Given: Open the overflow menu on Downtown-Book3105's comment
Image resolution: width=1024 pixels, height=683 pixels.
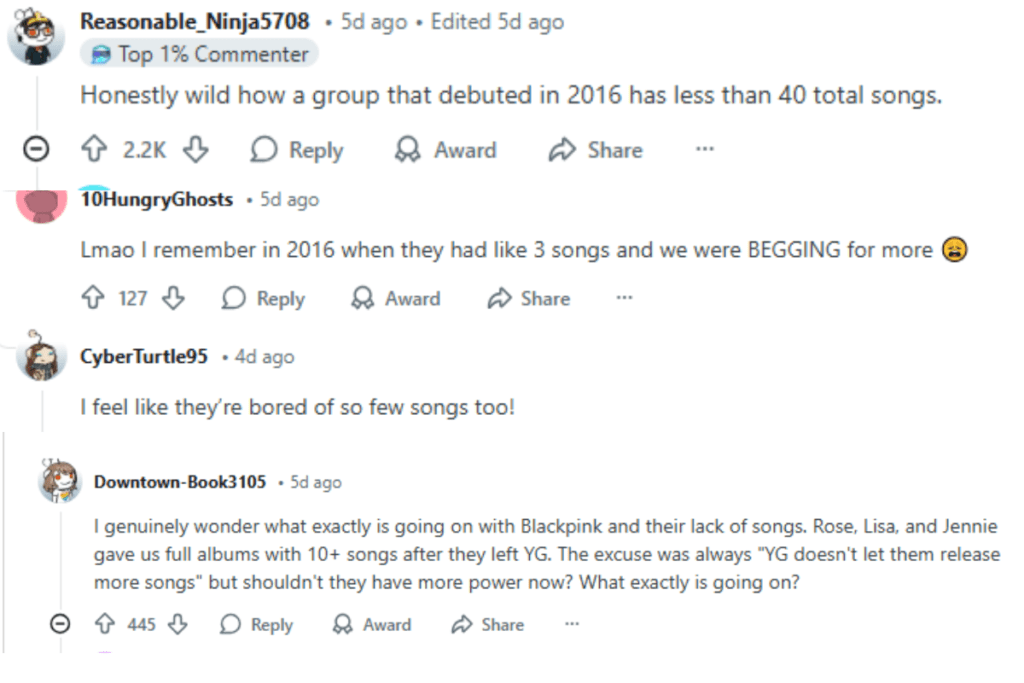Looking at the screenshot, I should (x=570, y=624).
